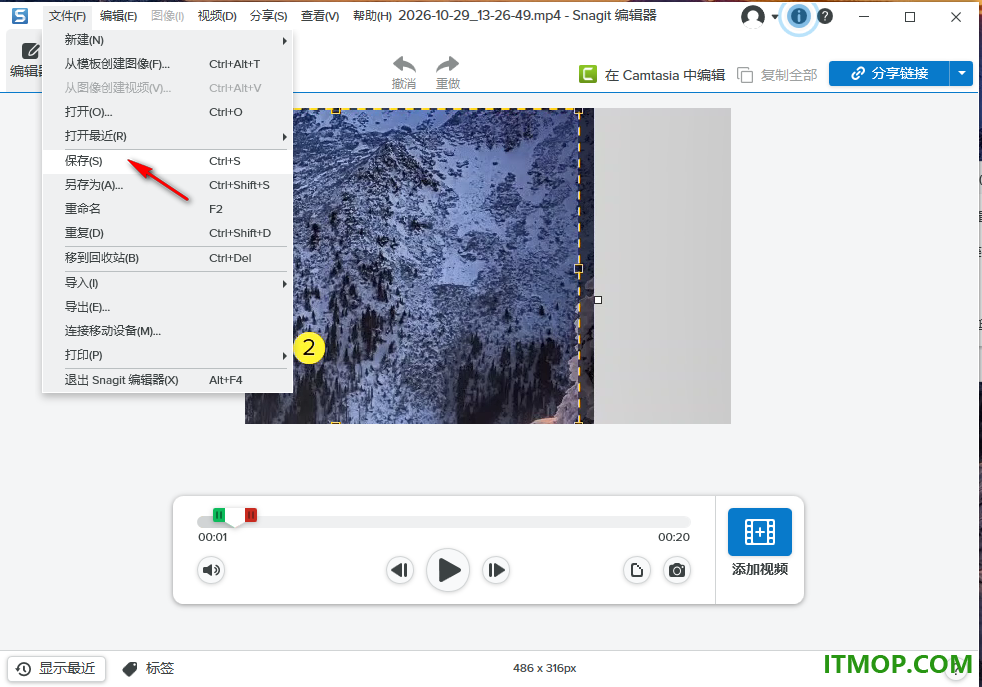
Task: Click the video preview image
Action: pyautogui.click(x=443, y=266)
